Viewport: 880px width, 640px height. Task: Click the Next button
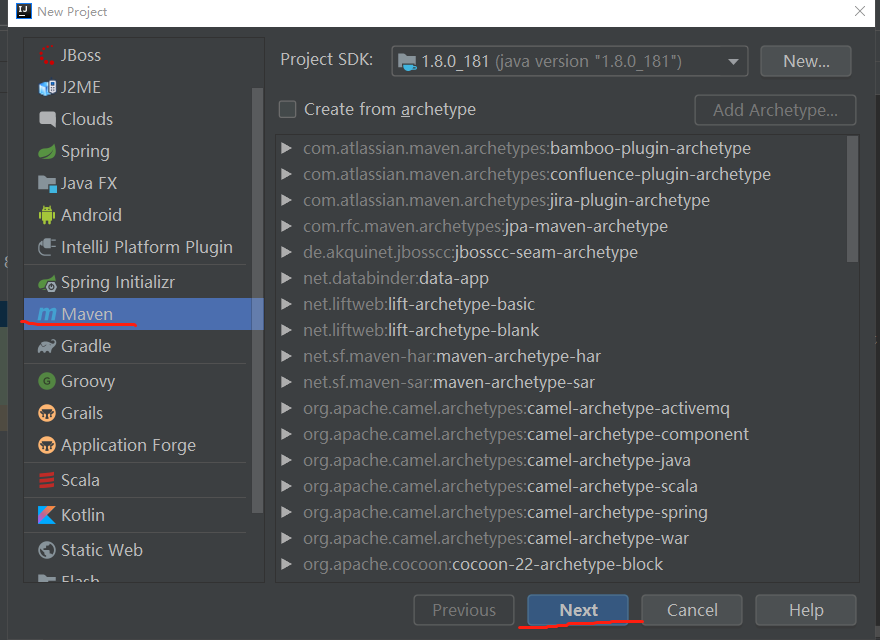(x=578, y=610)
